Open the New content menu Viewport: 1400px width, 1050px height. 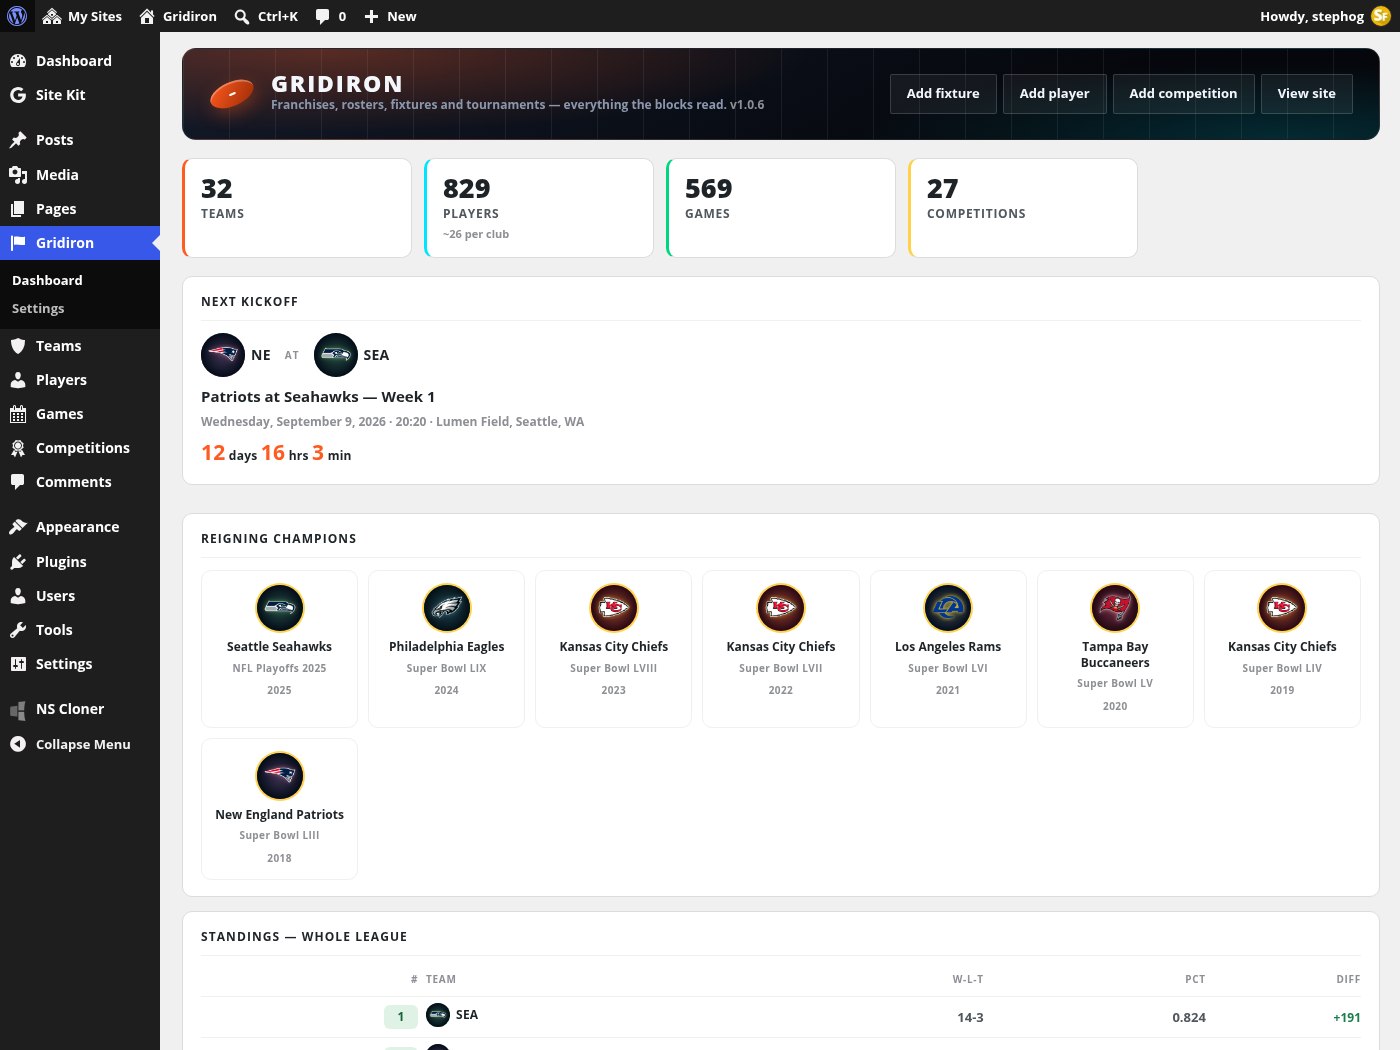(390, 16)
